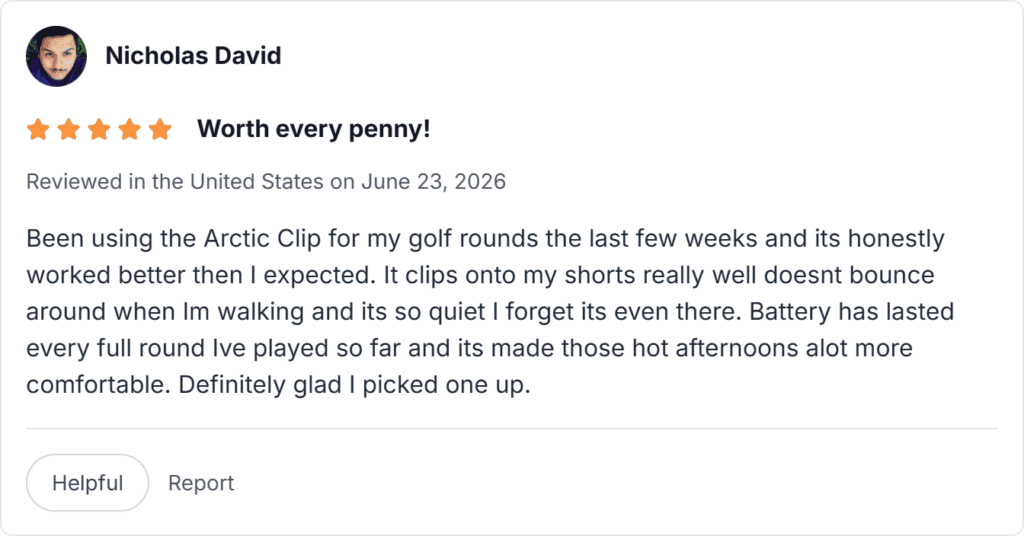Click the 'Definitely glad I picked one up' sentence
The width and height of the screenshot is (1024, 536).
354,385
